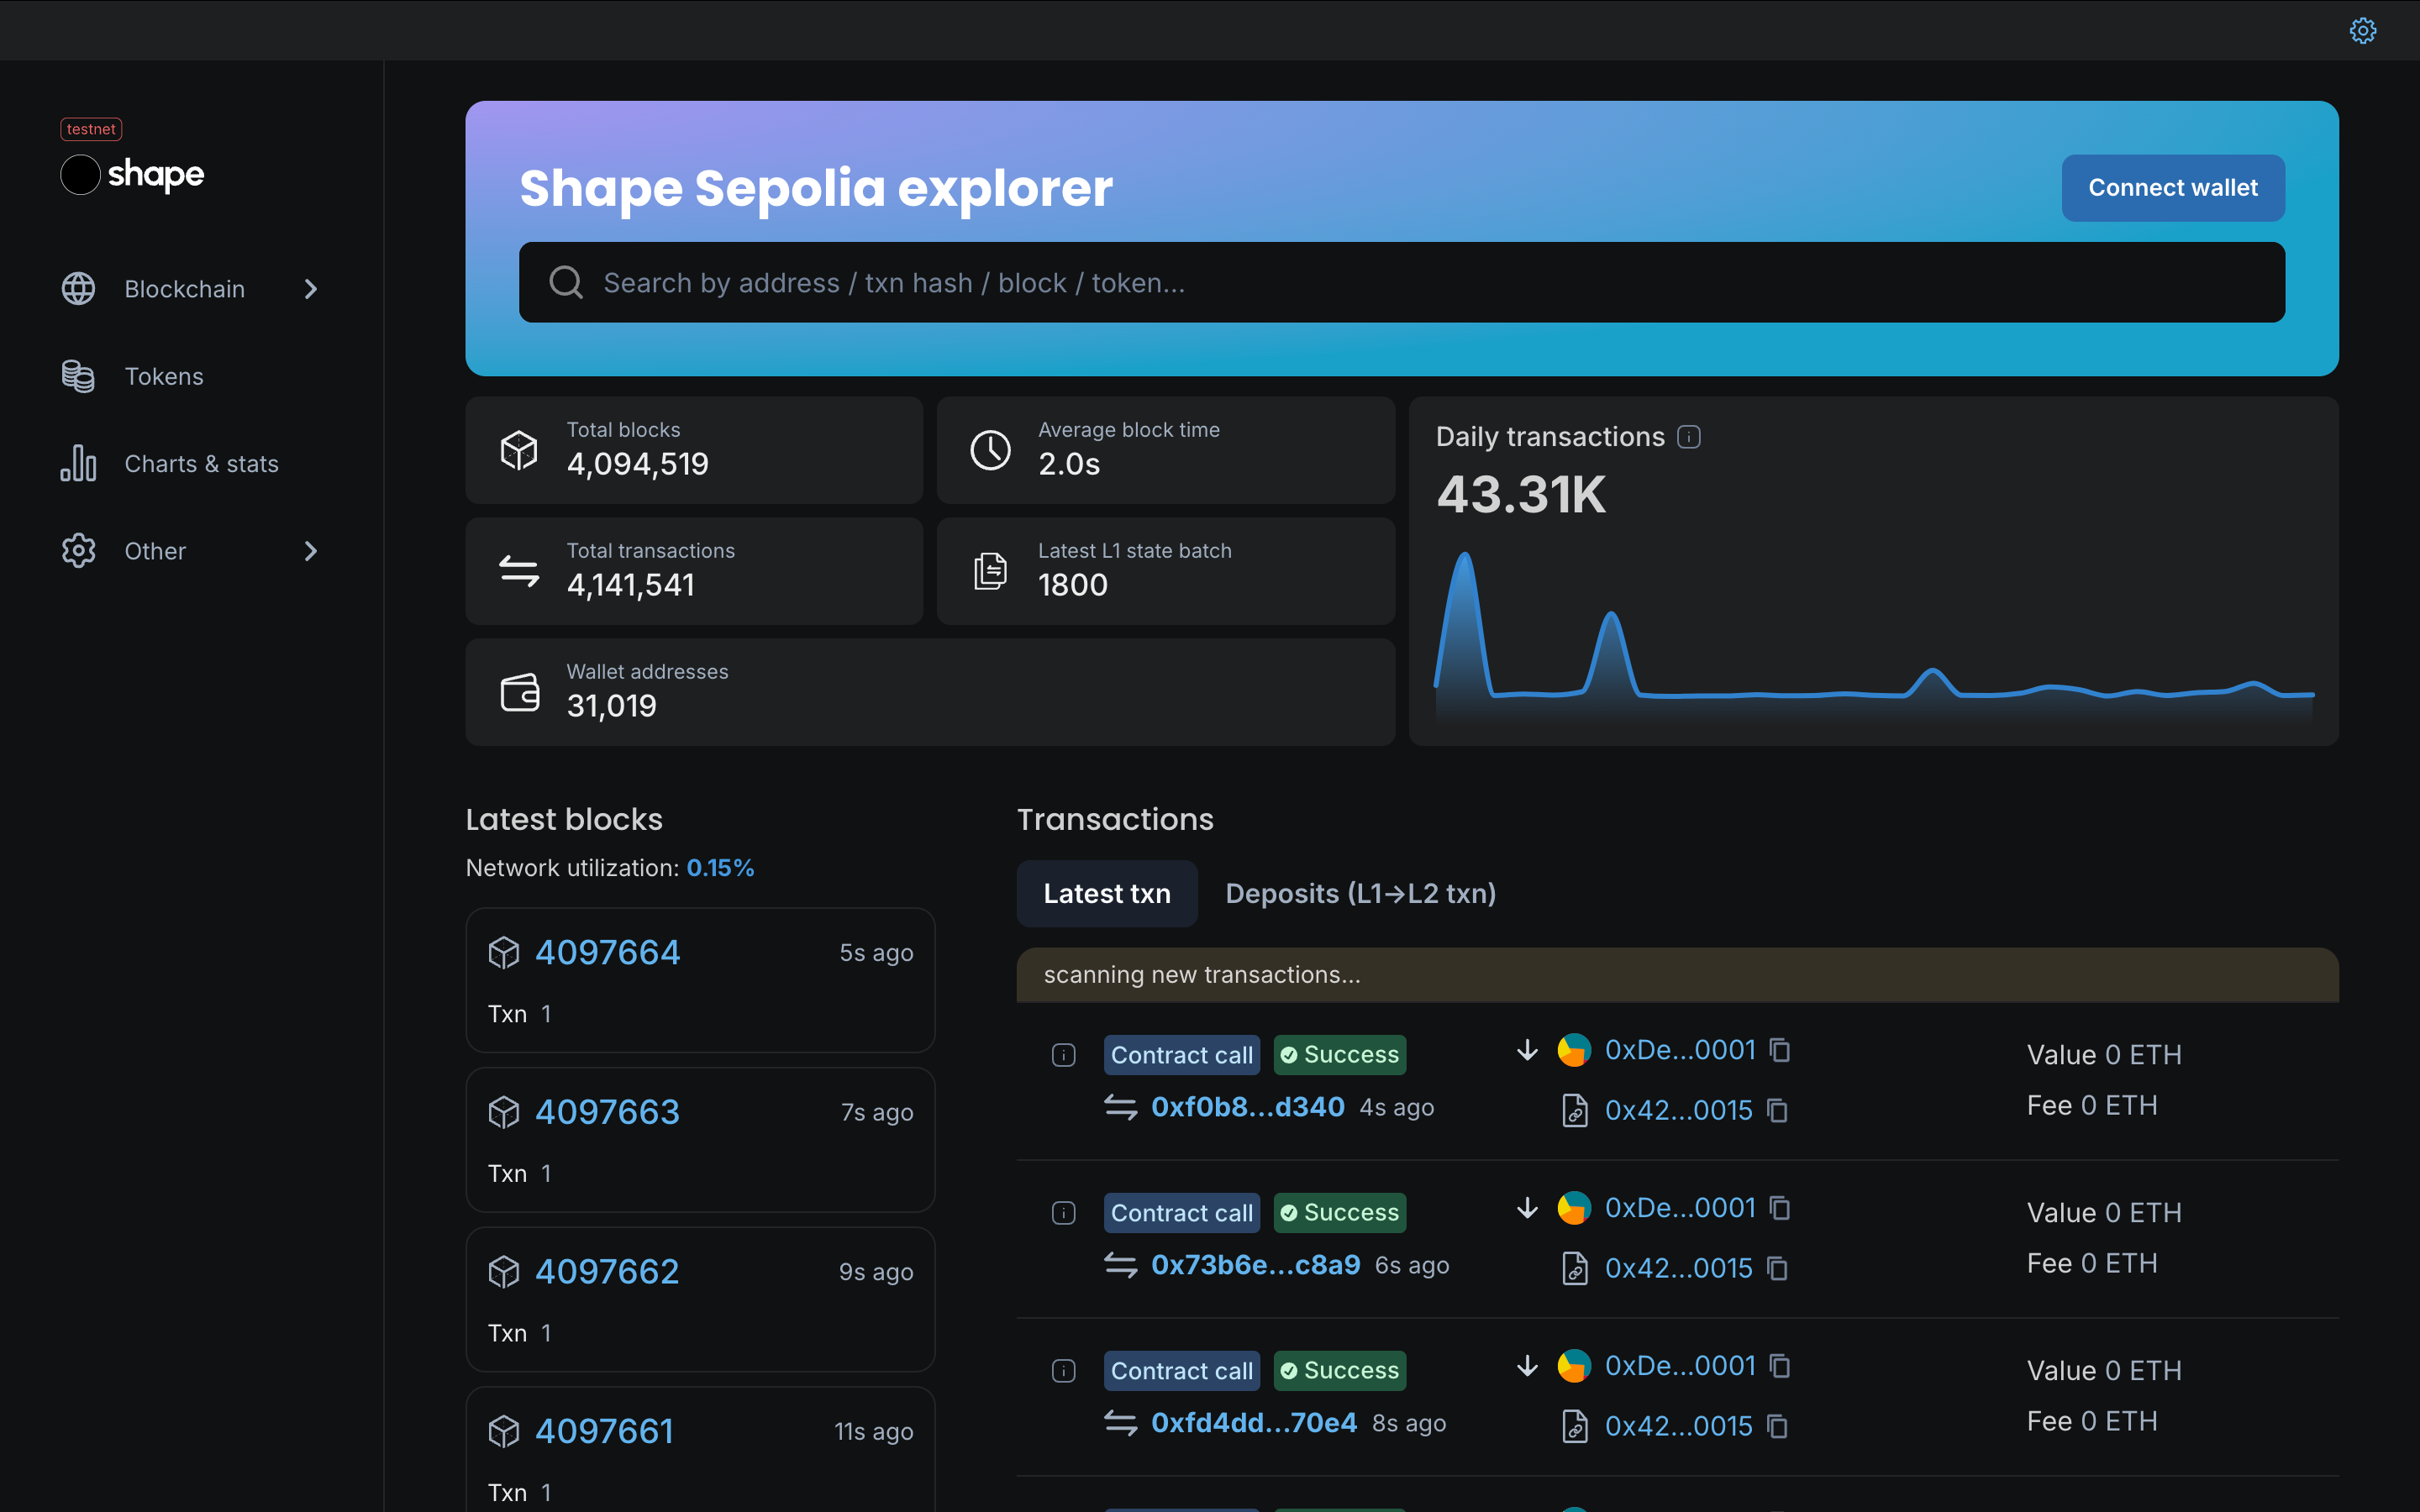Open block 4097664 link
The height and width of the screenshot is (1512, 2420).
(607, 952)
